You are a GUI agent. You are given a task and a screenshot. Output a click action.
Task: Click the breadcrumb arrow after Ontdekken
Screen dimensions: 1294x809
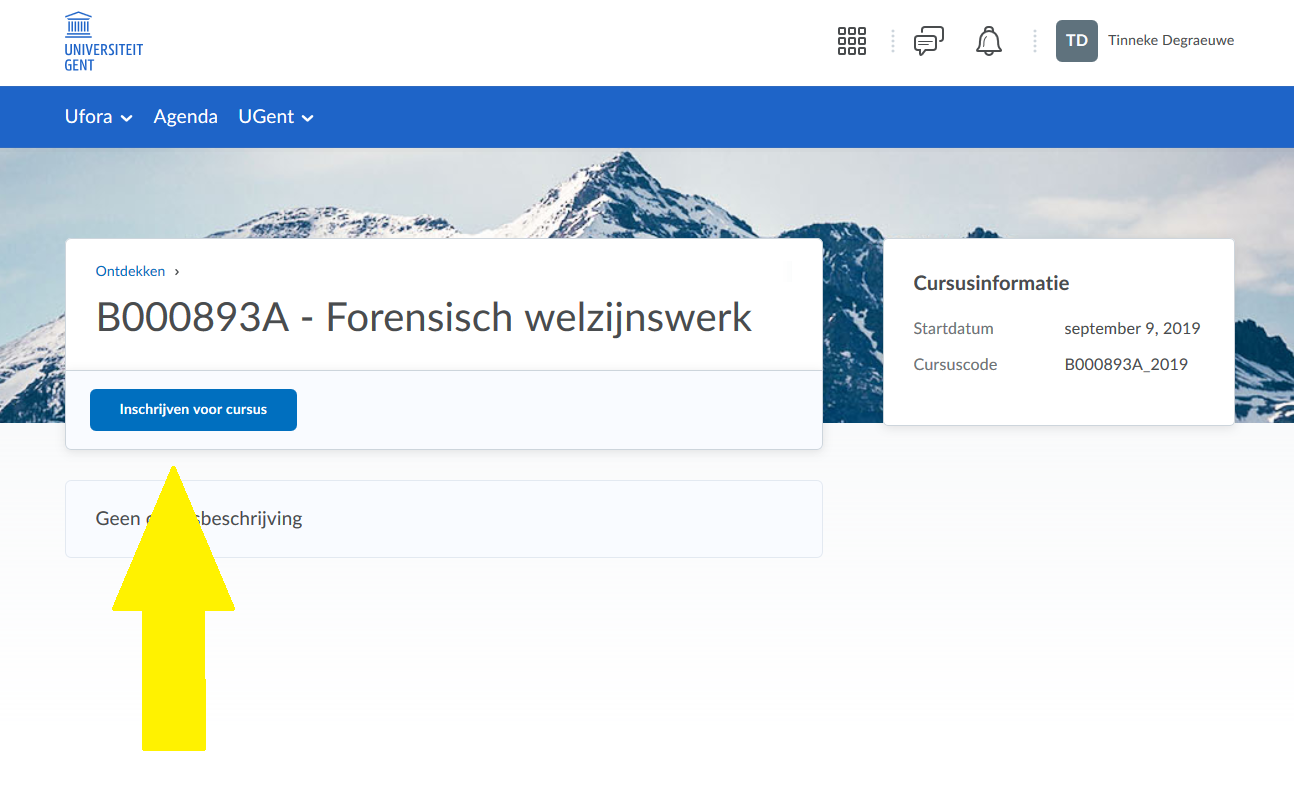pos(177,271)
